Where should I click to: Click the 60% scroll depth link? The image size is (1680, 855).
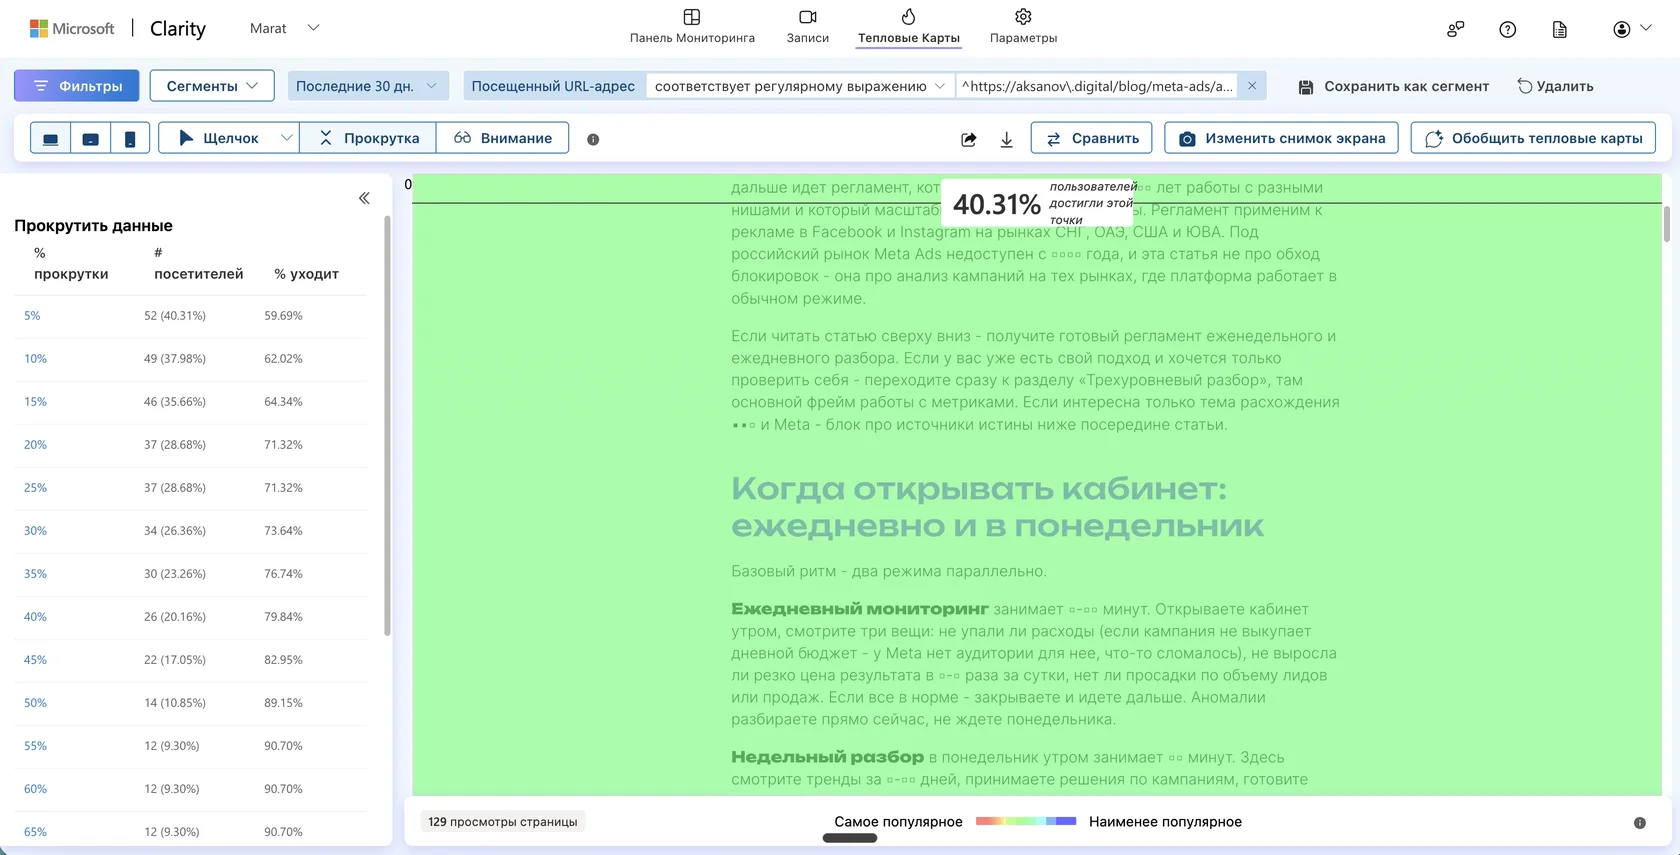pos(35,789)
